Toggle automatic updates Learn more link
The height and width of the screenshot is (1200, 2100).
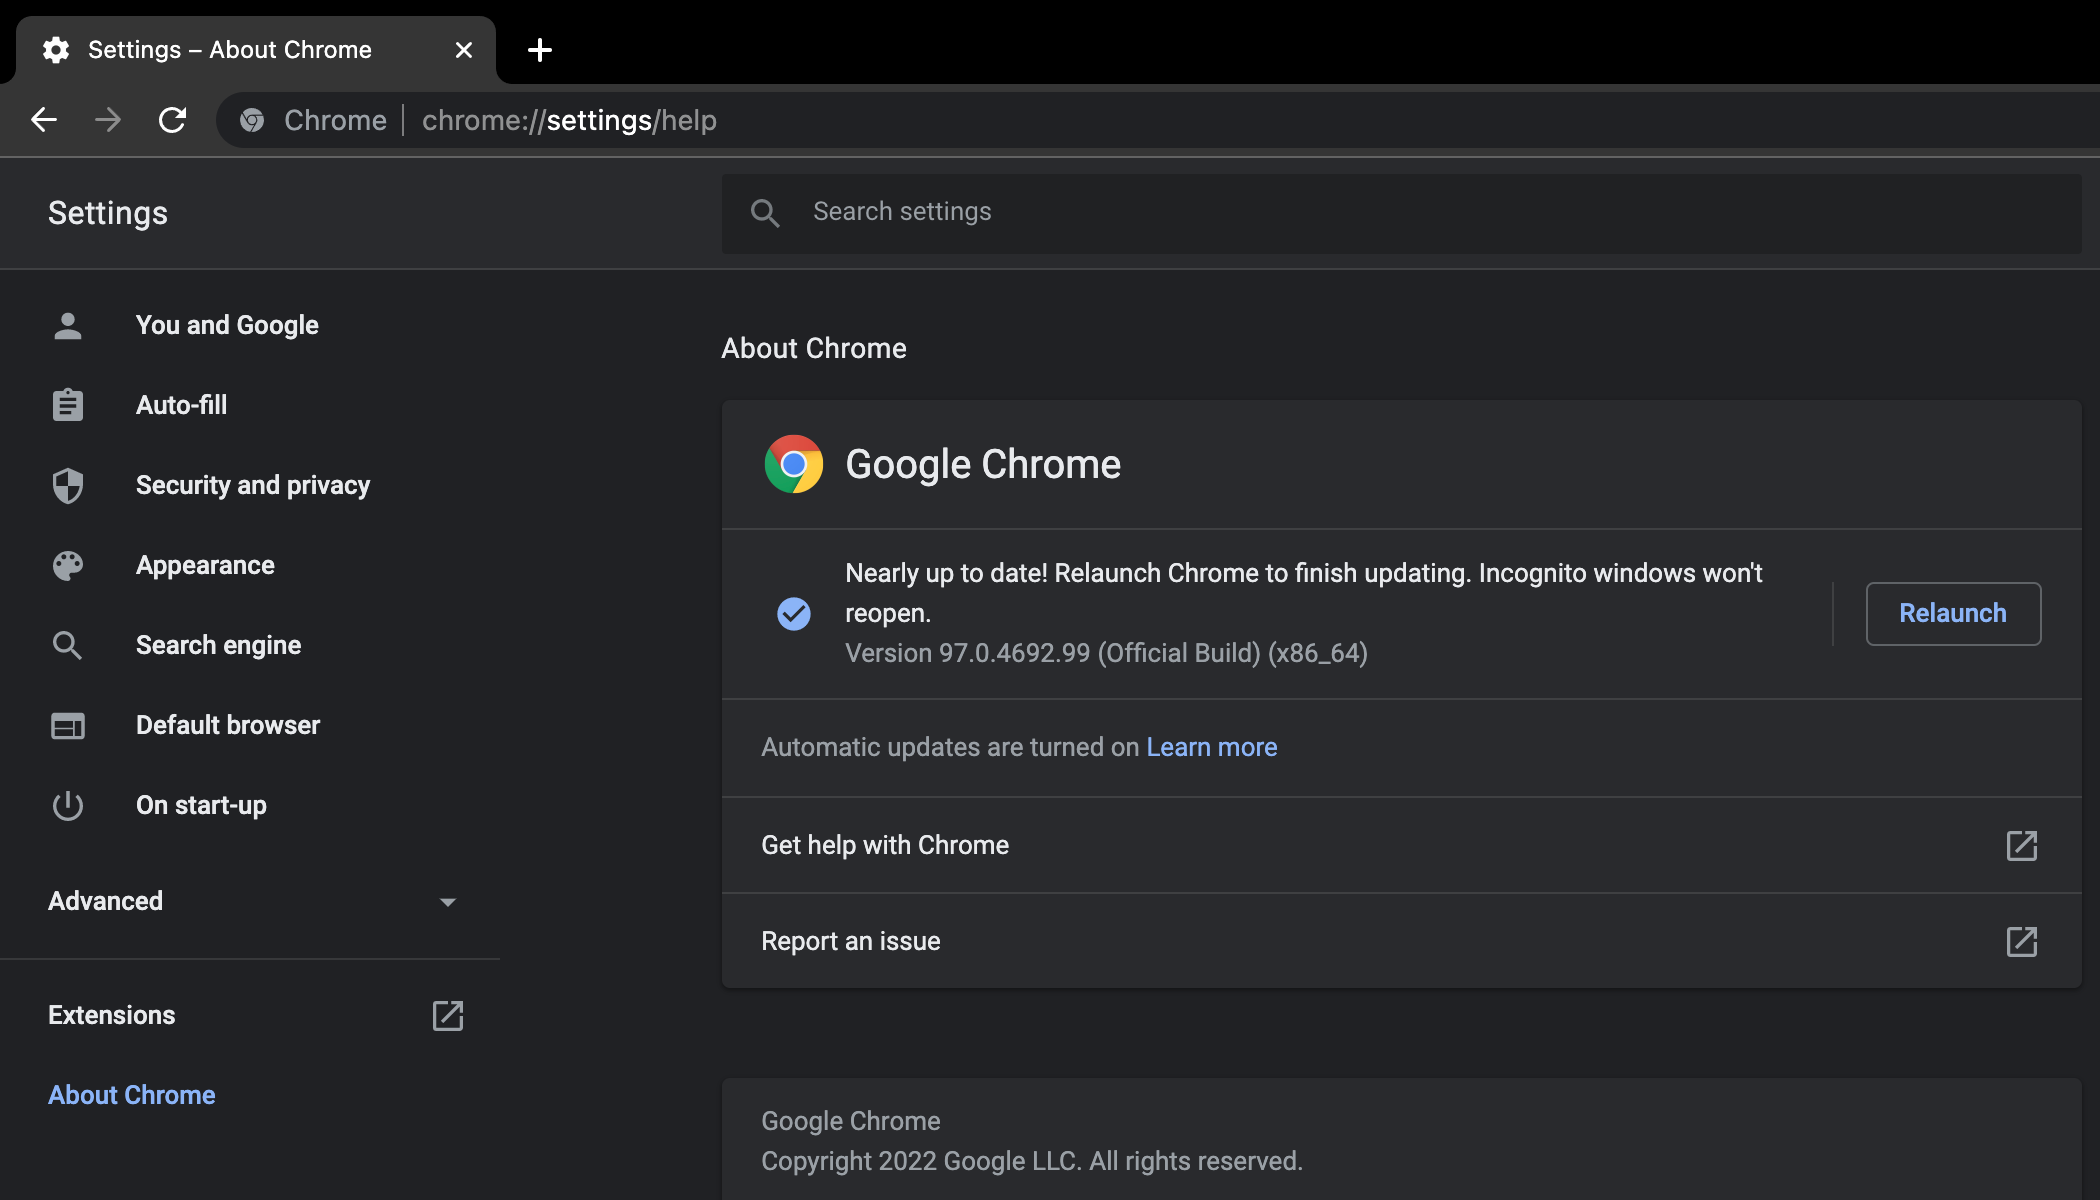pyautogui.click(x=1212, y=747)
